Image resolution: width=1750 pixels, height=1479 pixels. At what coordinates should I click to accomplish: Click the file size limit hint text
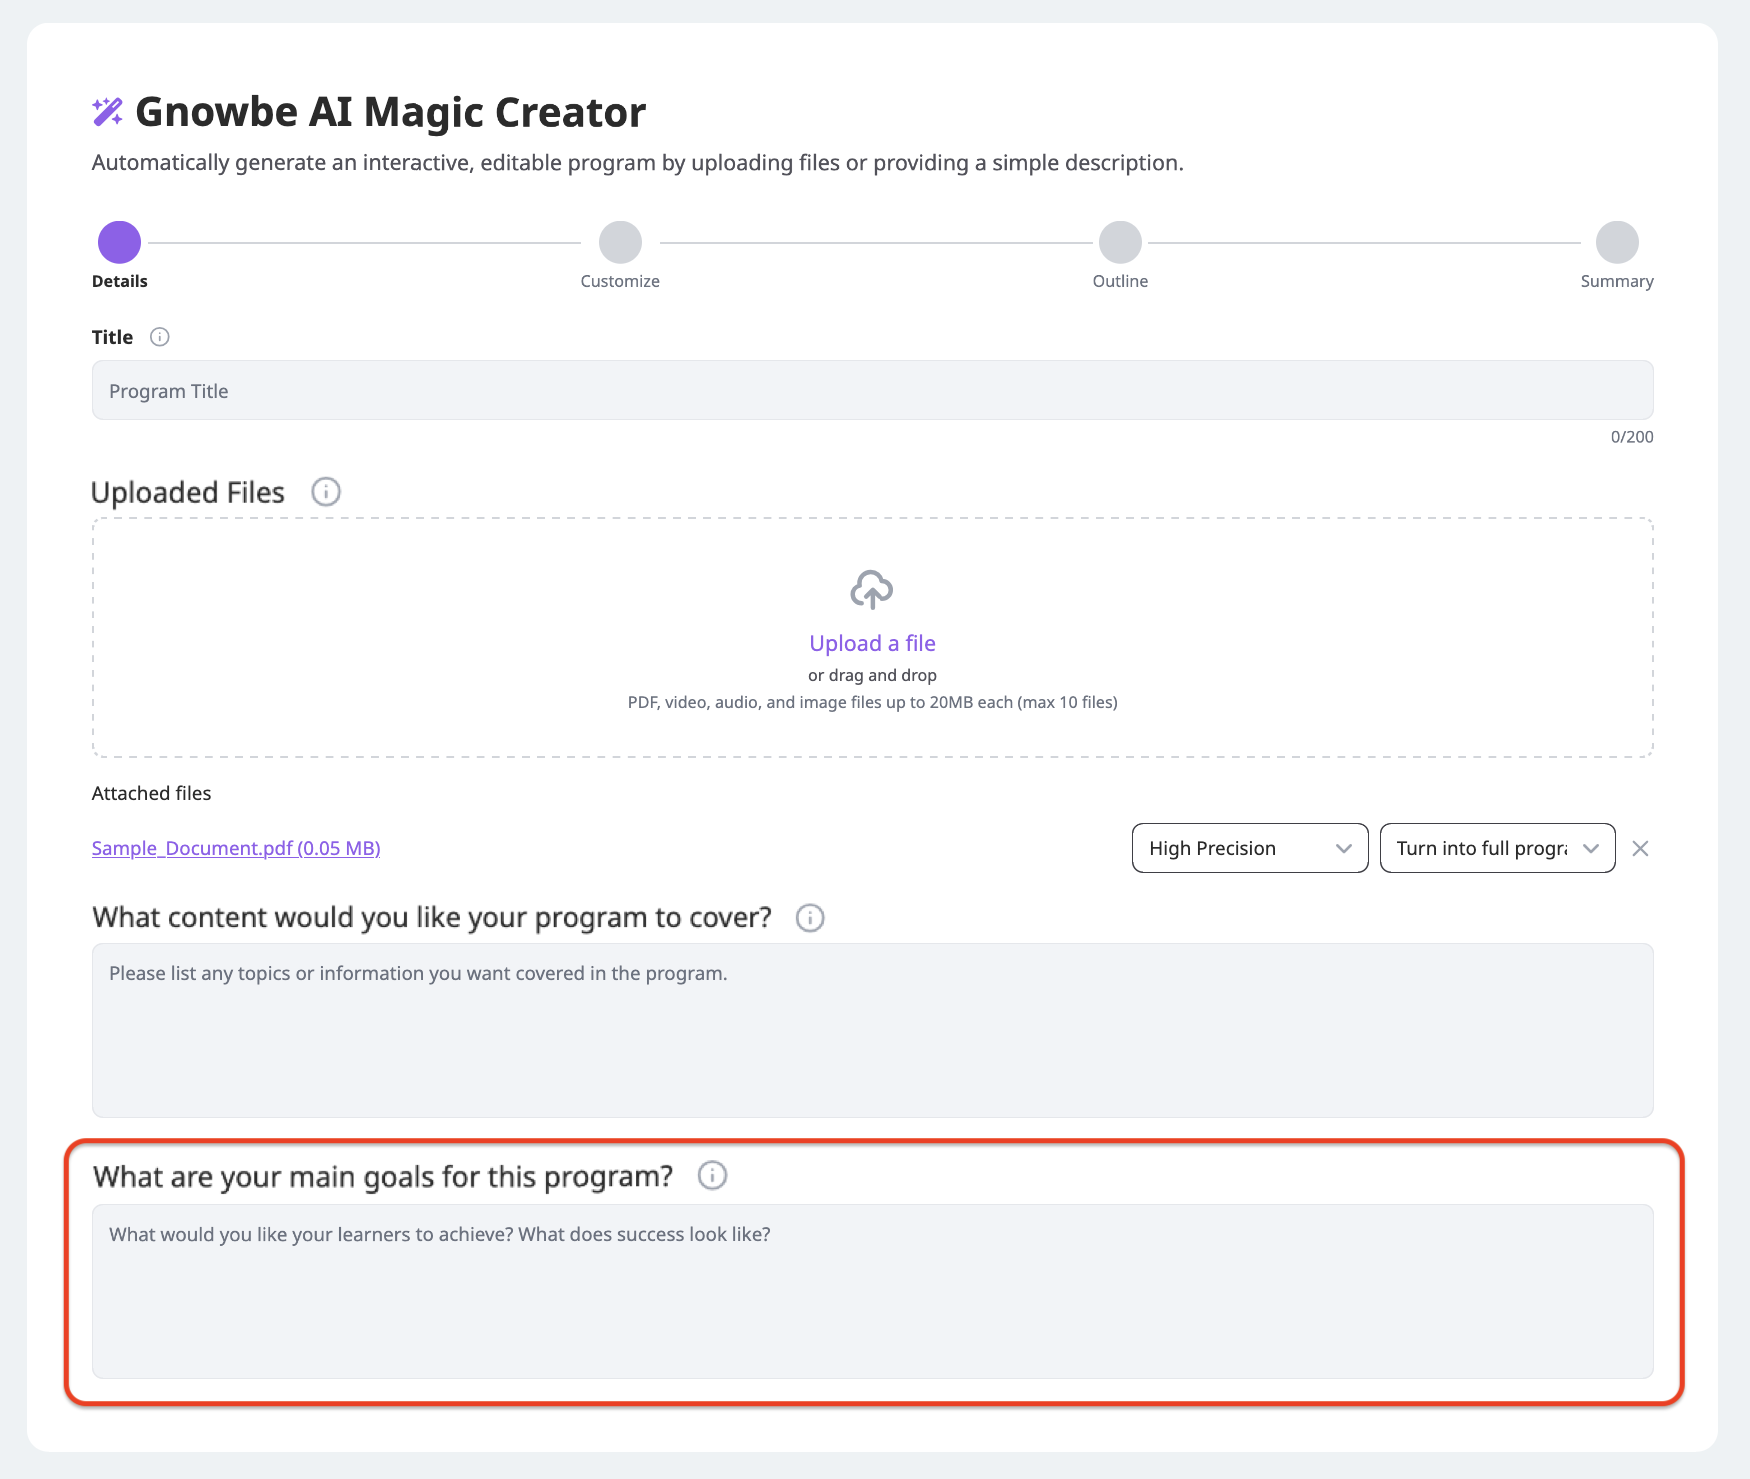tap(872, 702)
